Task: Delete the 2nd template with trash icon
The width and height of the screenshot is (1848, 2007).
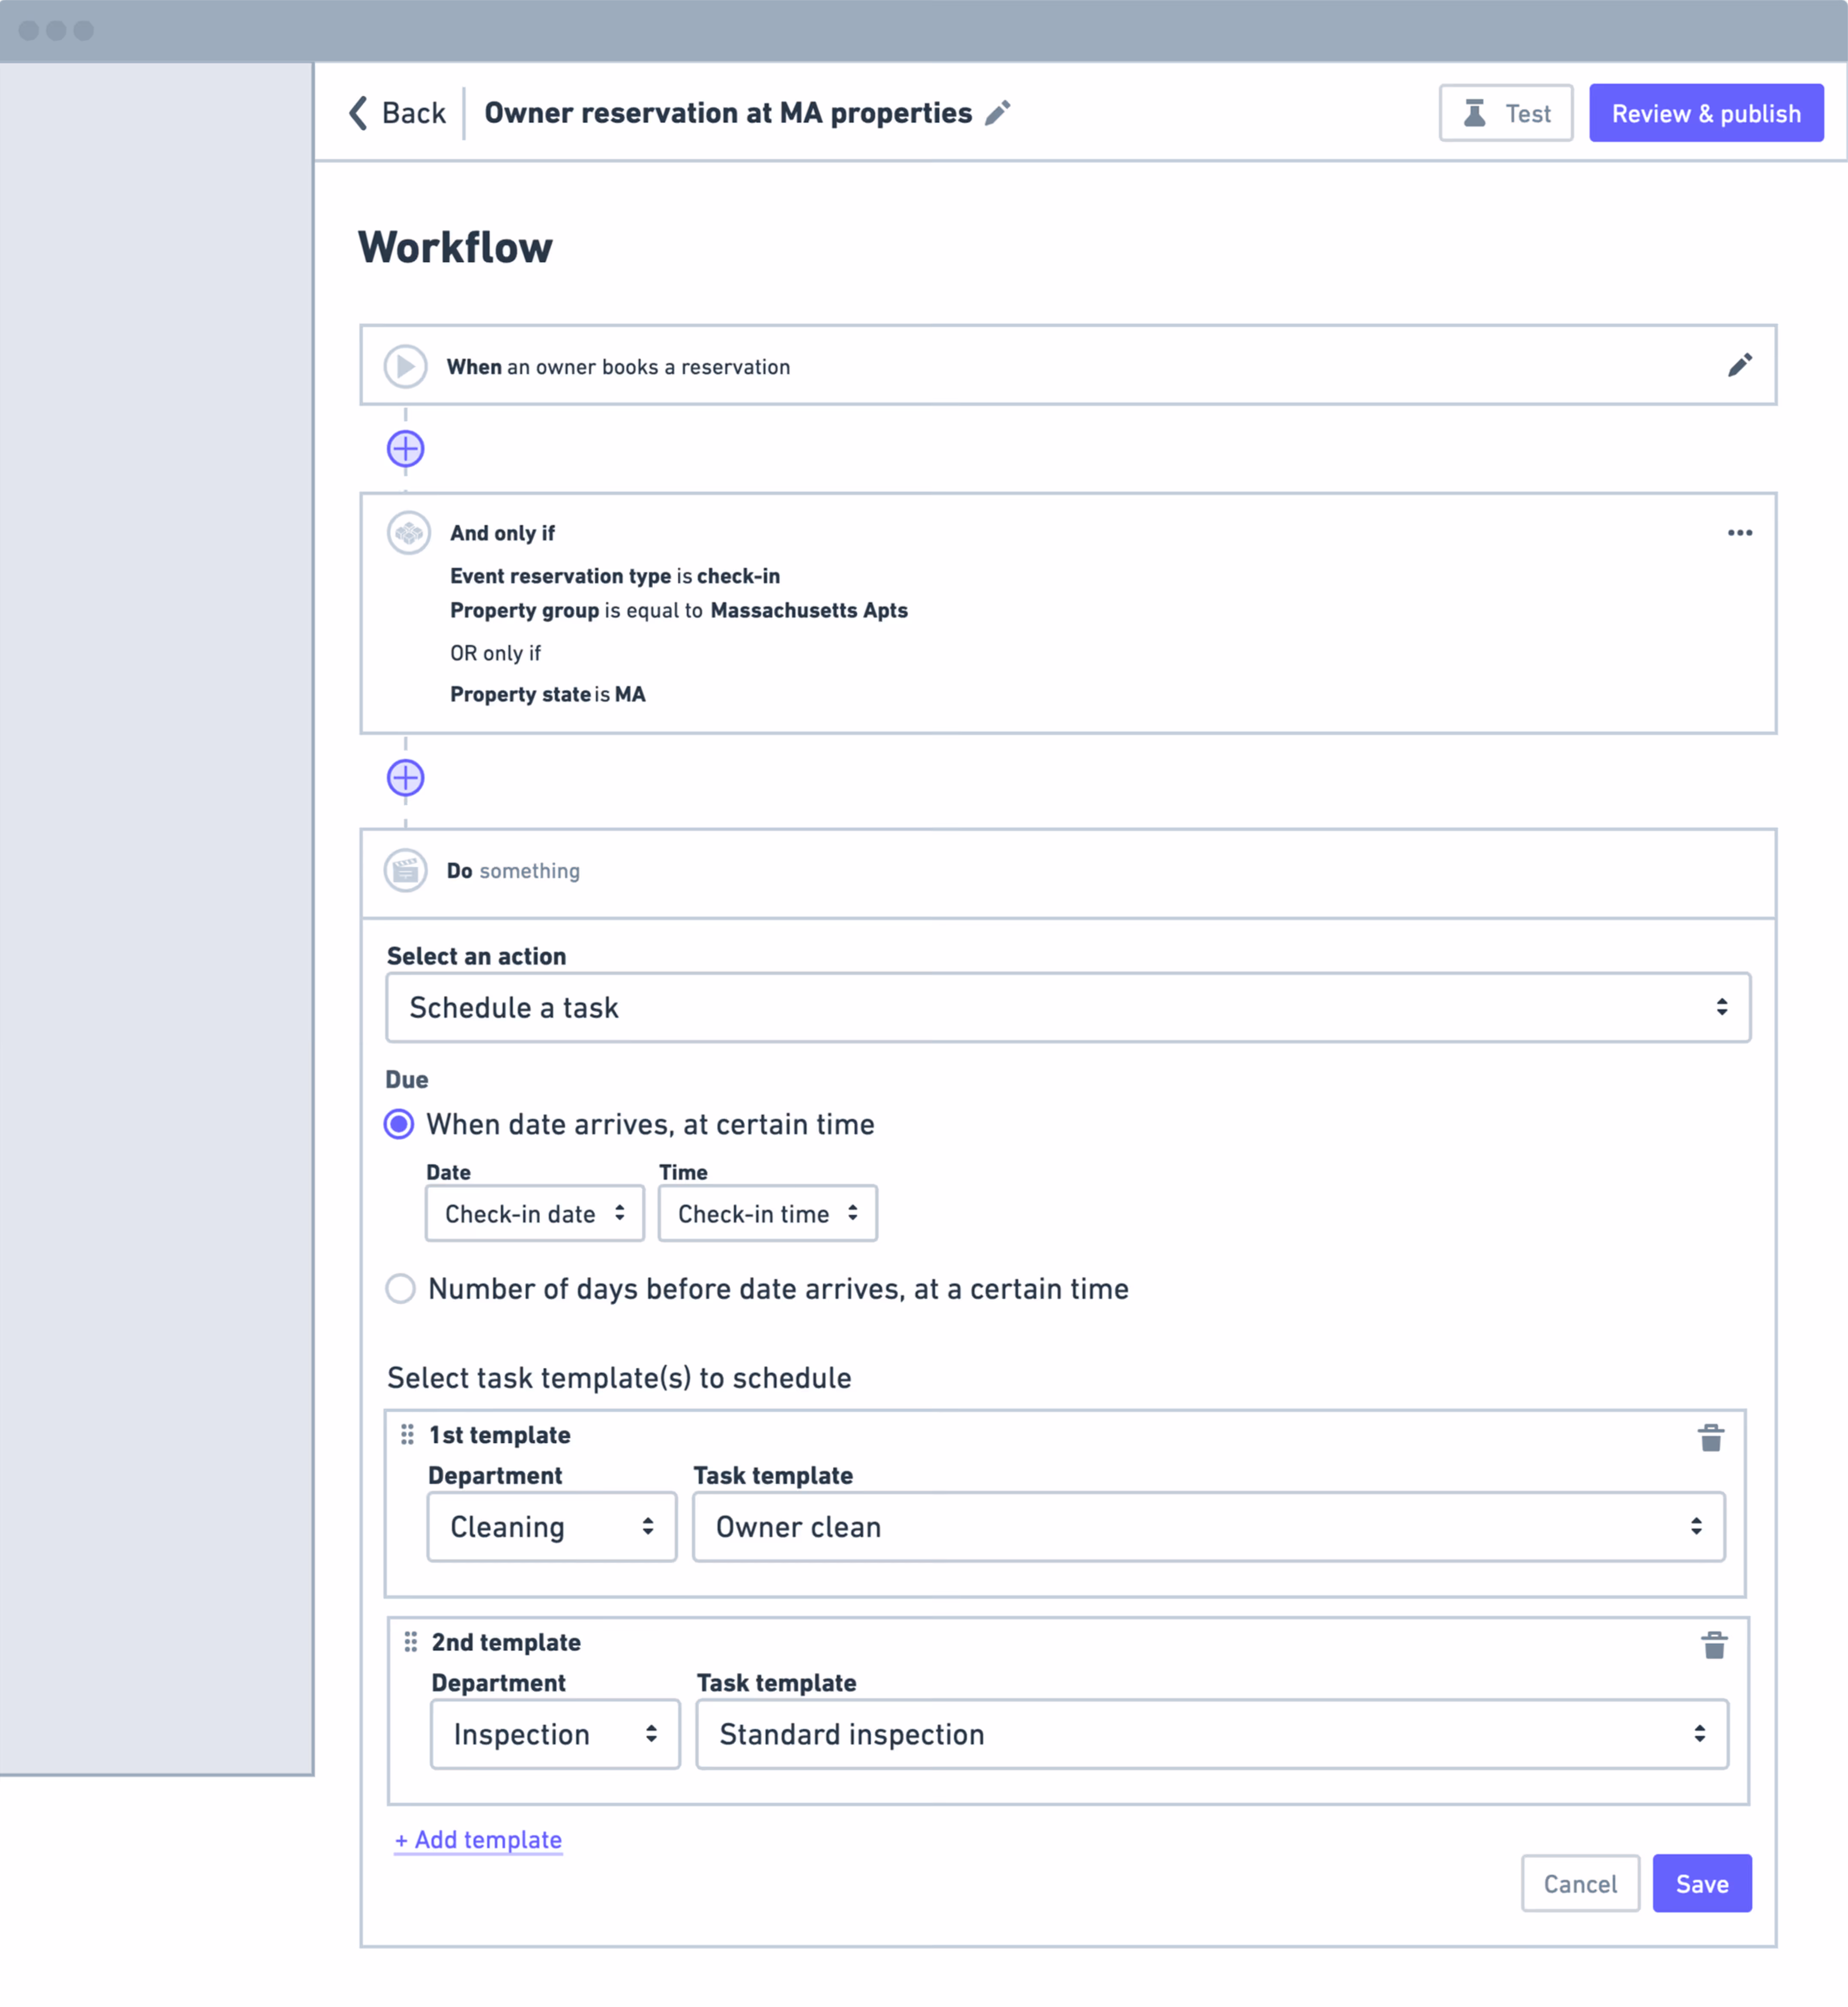Action: click(1713, 1645)
